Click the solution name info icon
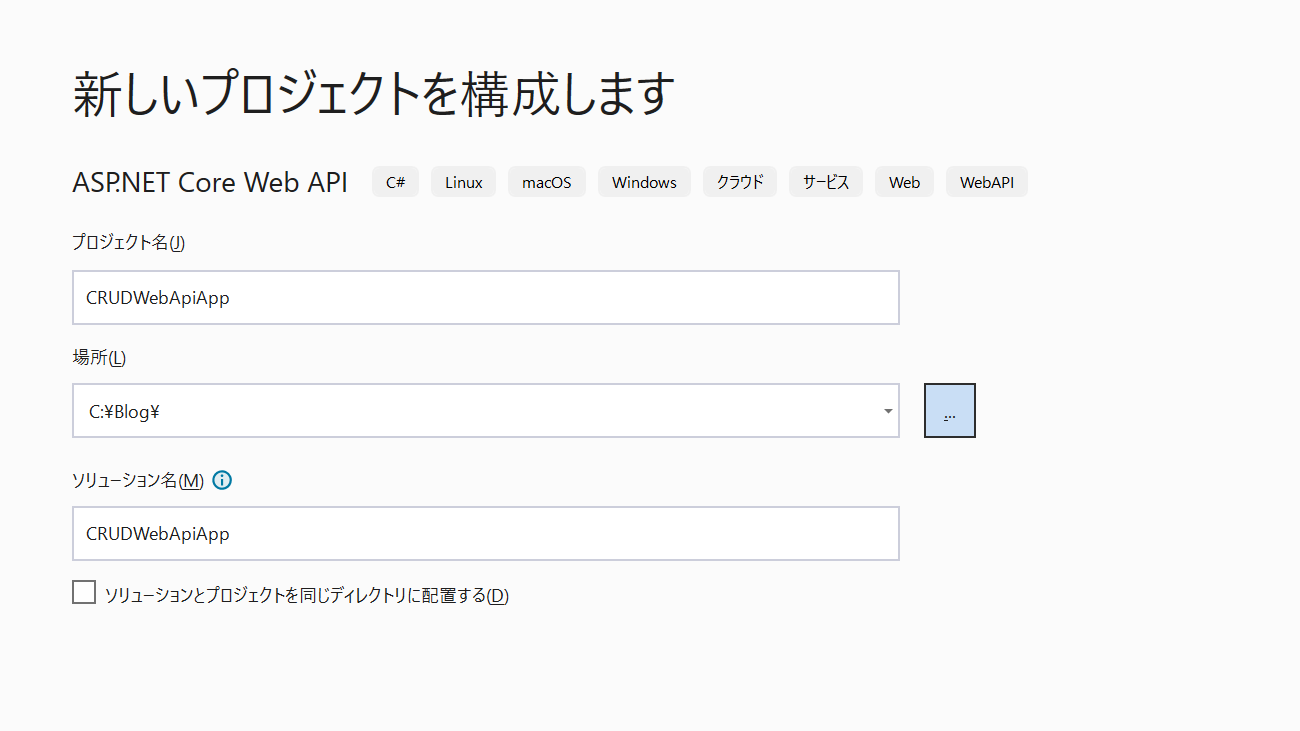The height and width of the screenshot is (731, 1300). pos(222,480)
